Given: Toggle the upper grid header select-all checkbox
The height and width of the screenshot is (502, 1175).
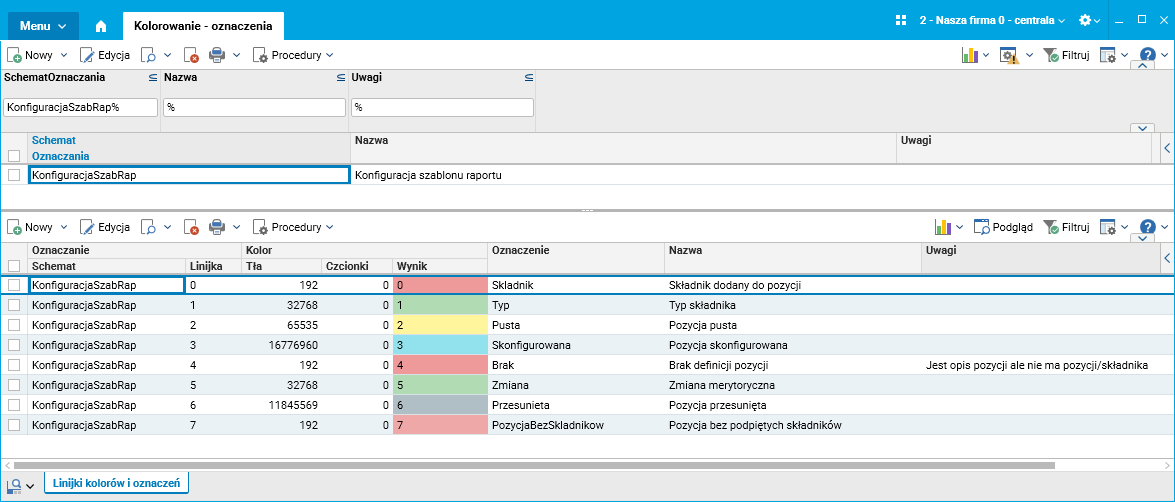Looking at the screenshot, I should pyautogui.click(x=14, y=156).
